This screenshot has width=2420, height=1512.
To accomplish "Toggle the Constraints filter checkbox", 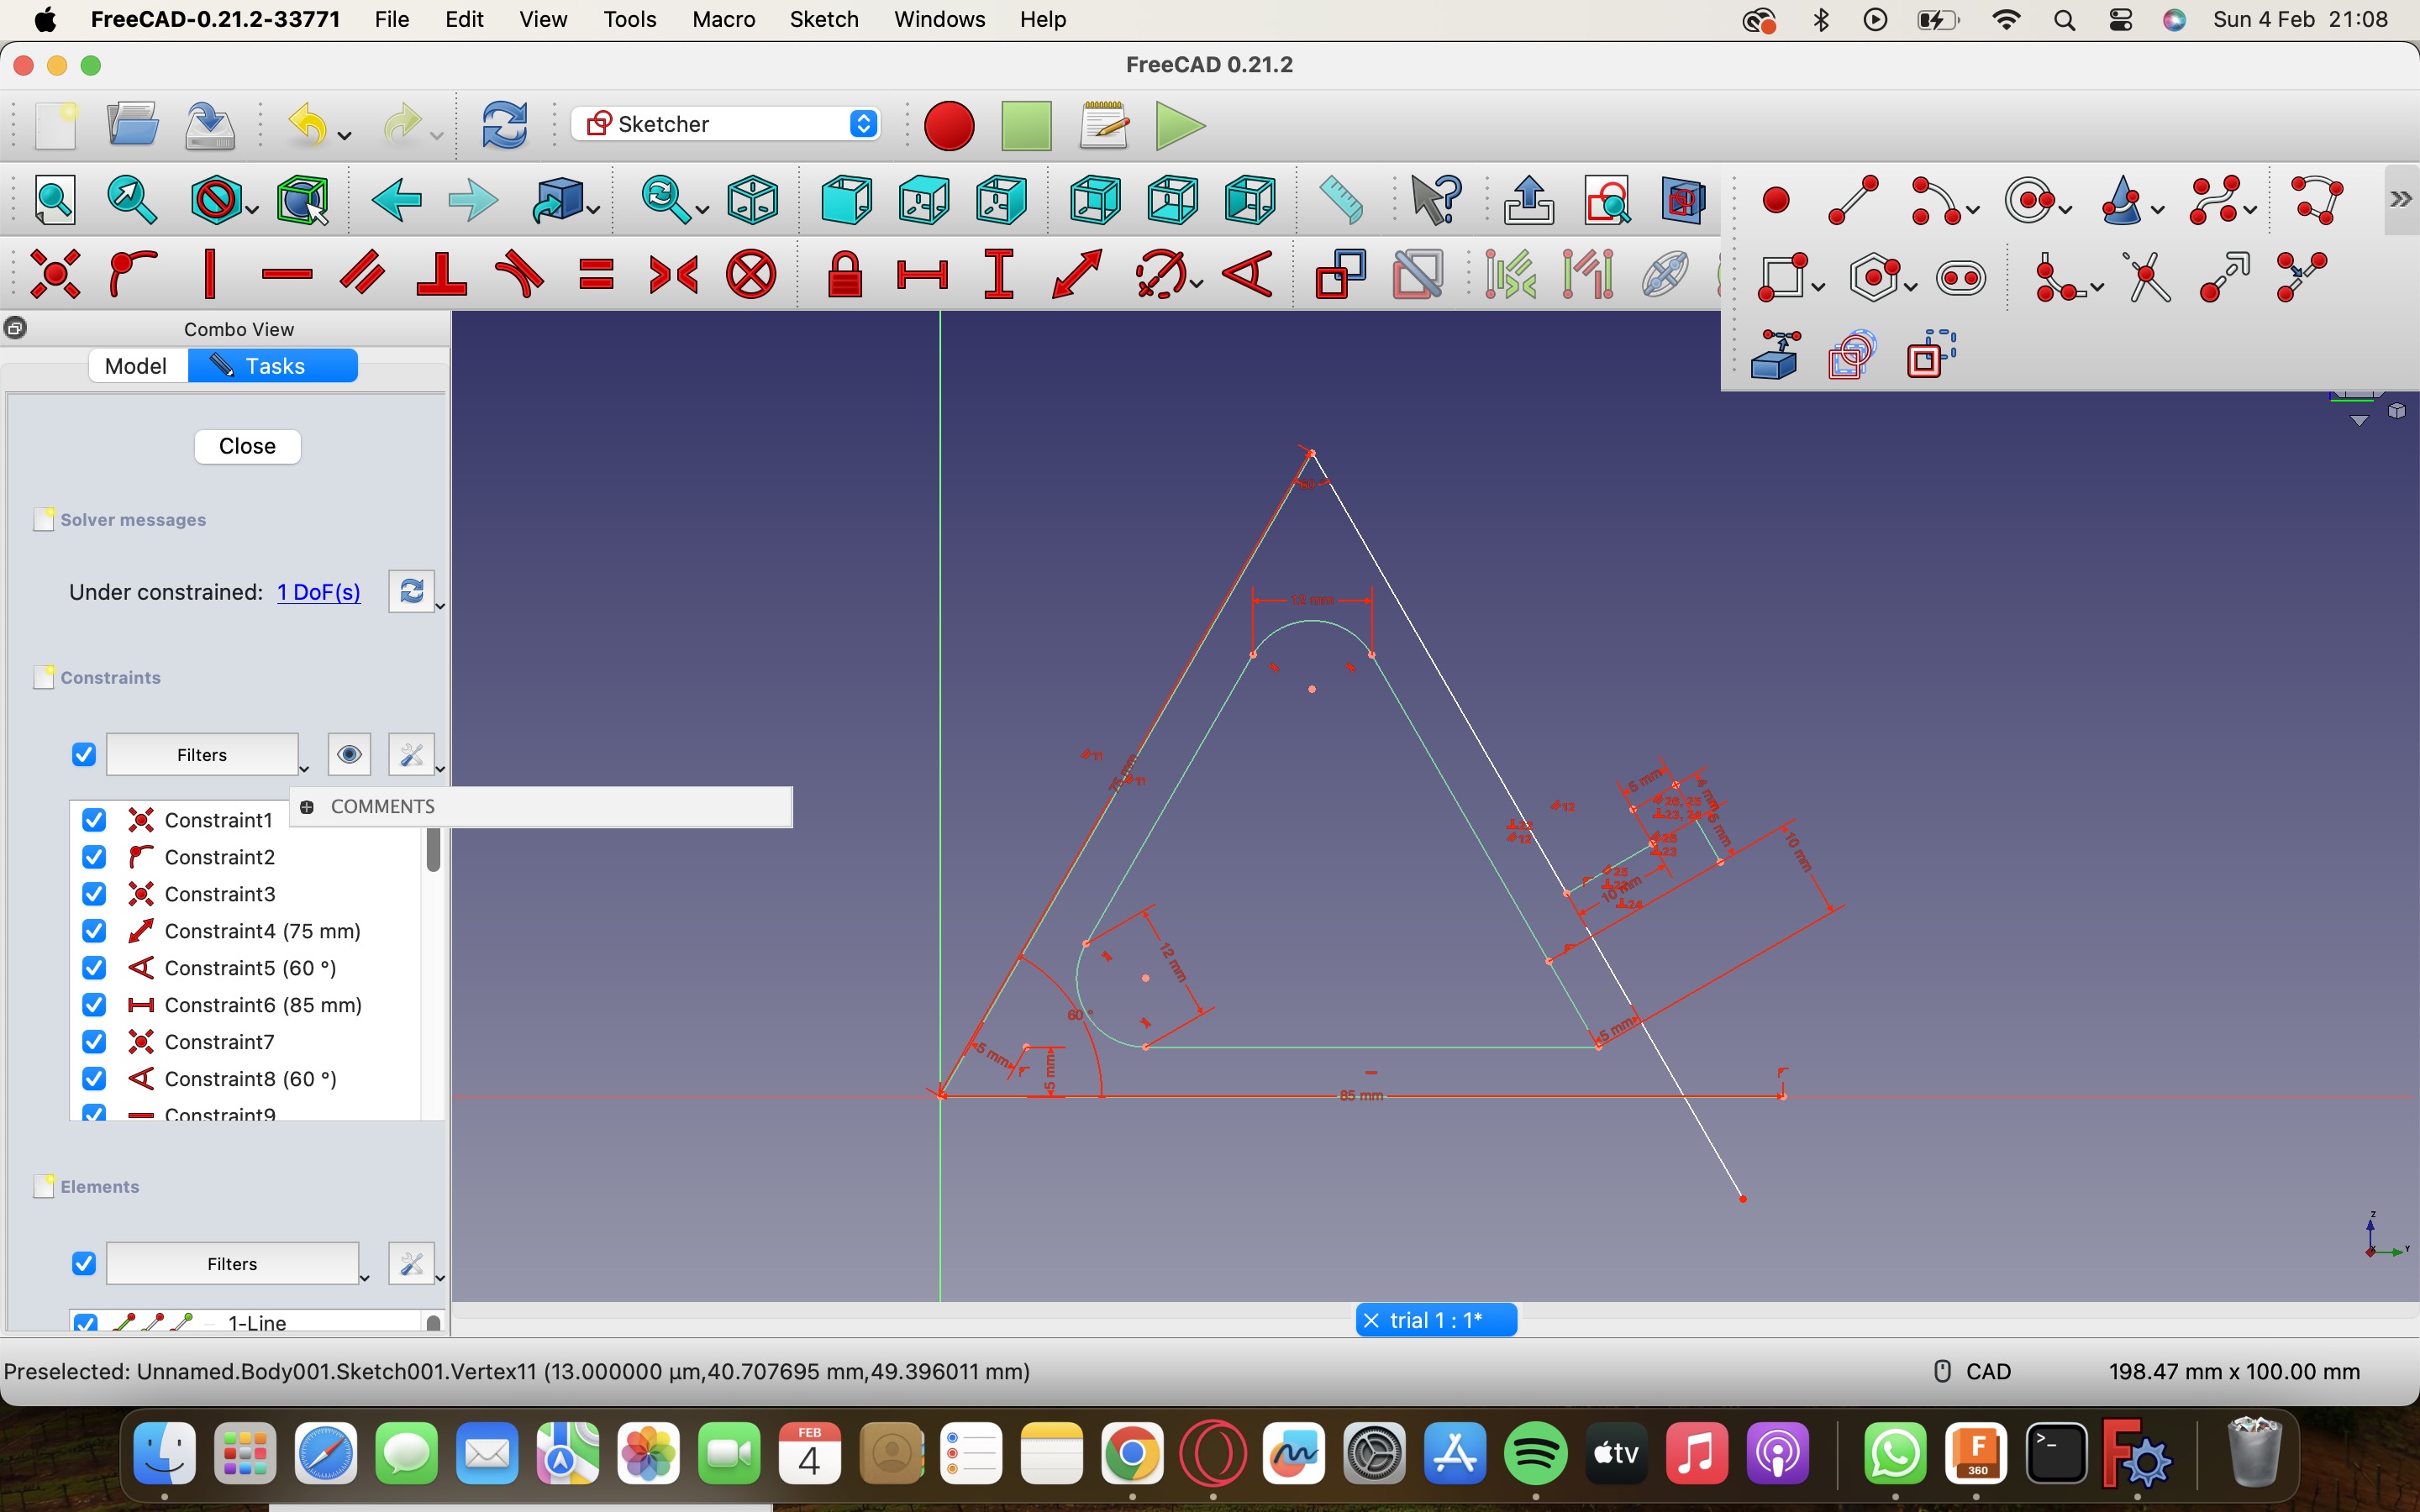I will [x=84, y=754].
